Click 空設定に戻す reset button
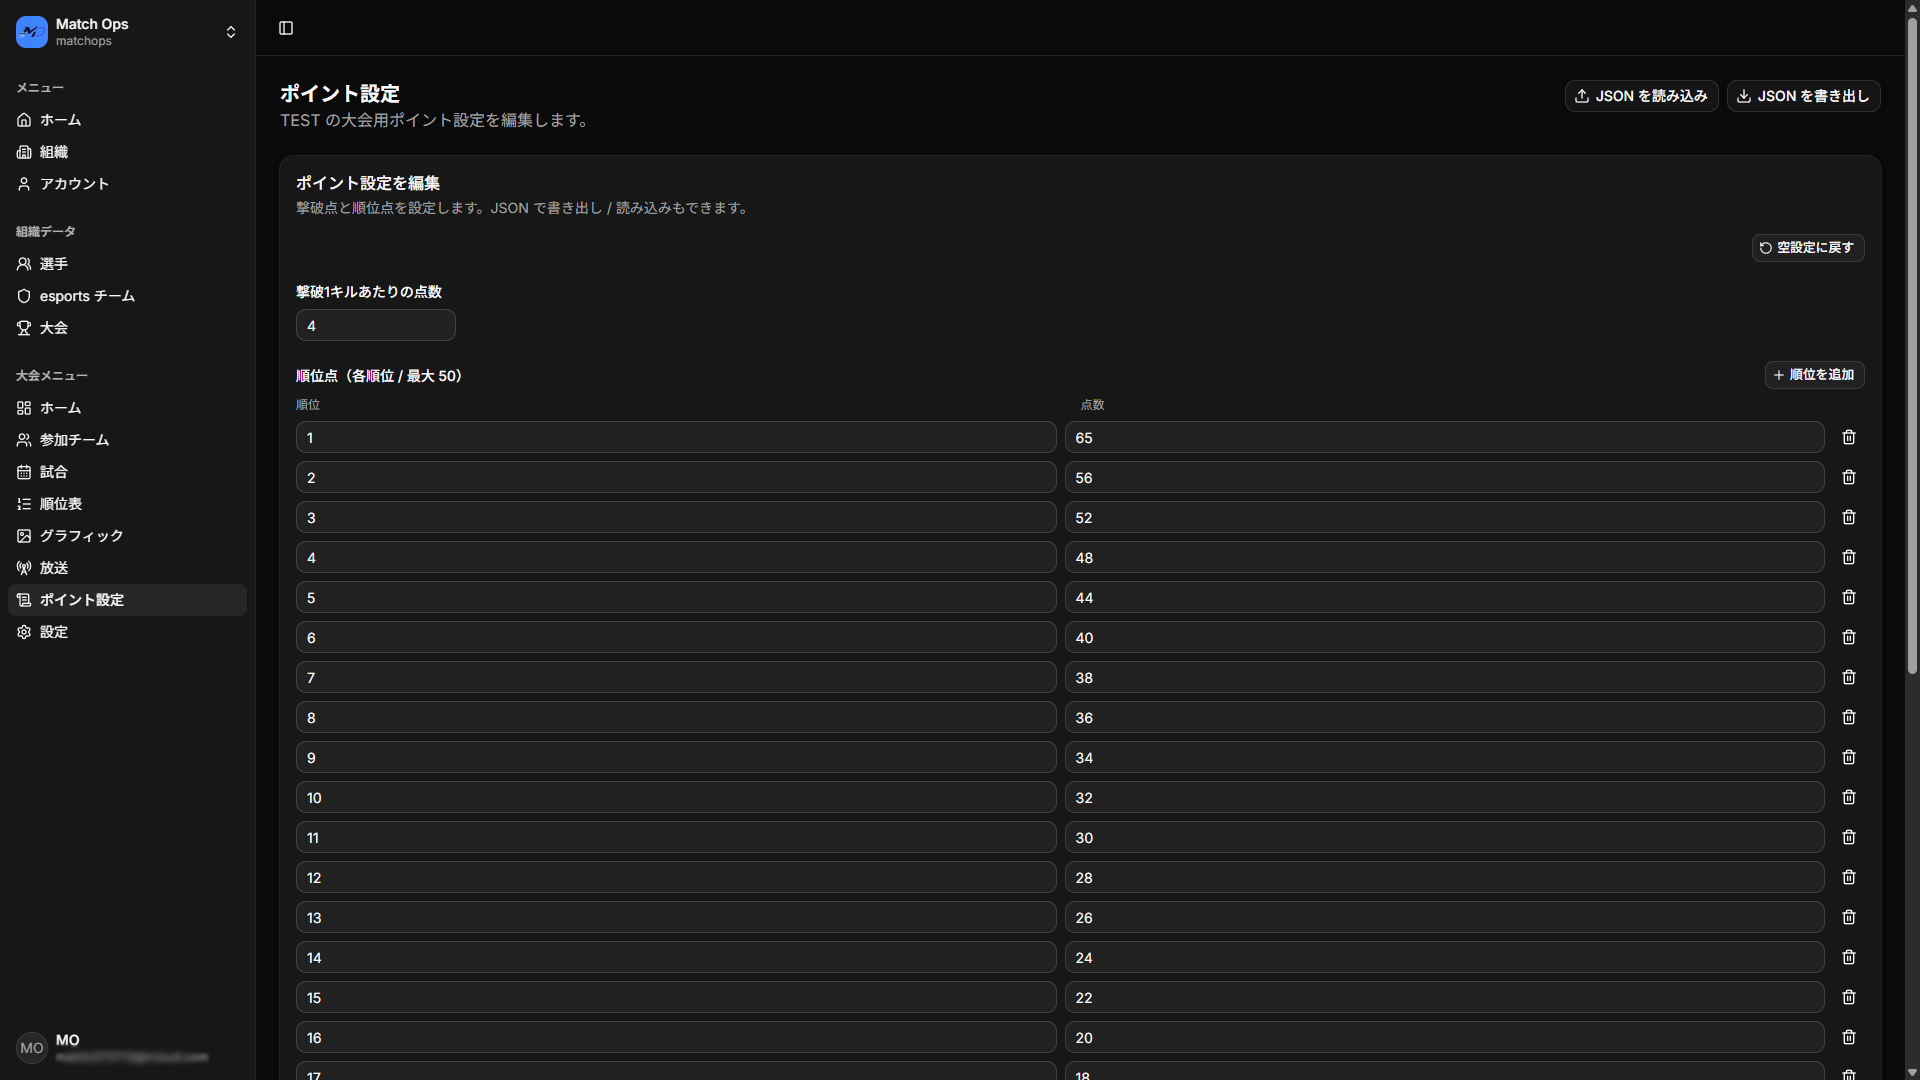Screen dimensions: 1920x1080 [x=1807, y=248]
